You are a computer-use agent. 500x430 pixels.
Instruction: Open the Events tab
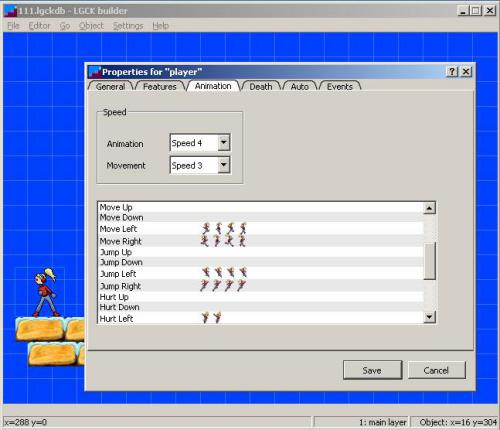coord(340,87)
